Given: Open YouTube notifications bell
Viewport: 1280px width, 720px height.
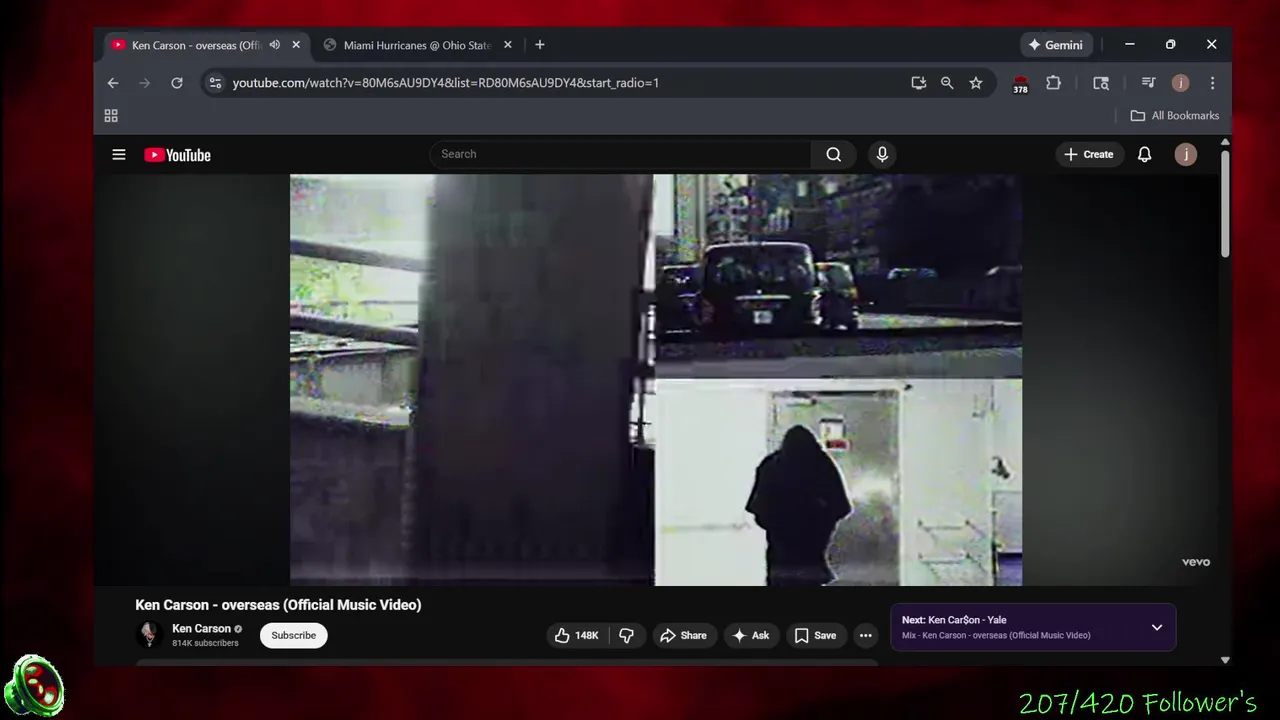Looking at the screenshot, I should coord(1145,154).
